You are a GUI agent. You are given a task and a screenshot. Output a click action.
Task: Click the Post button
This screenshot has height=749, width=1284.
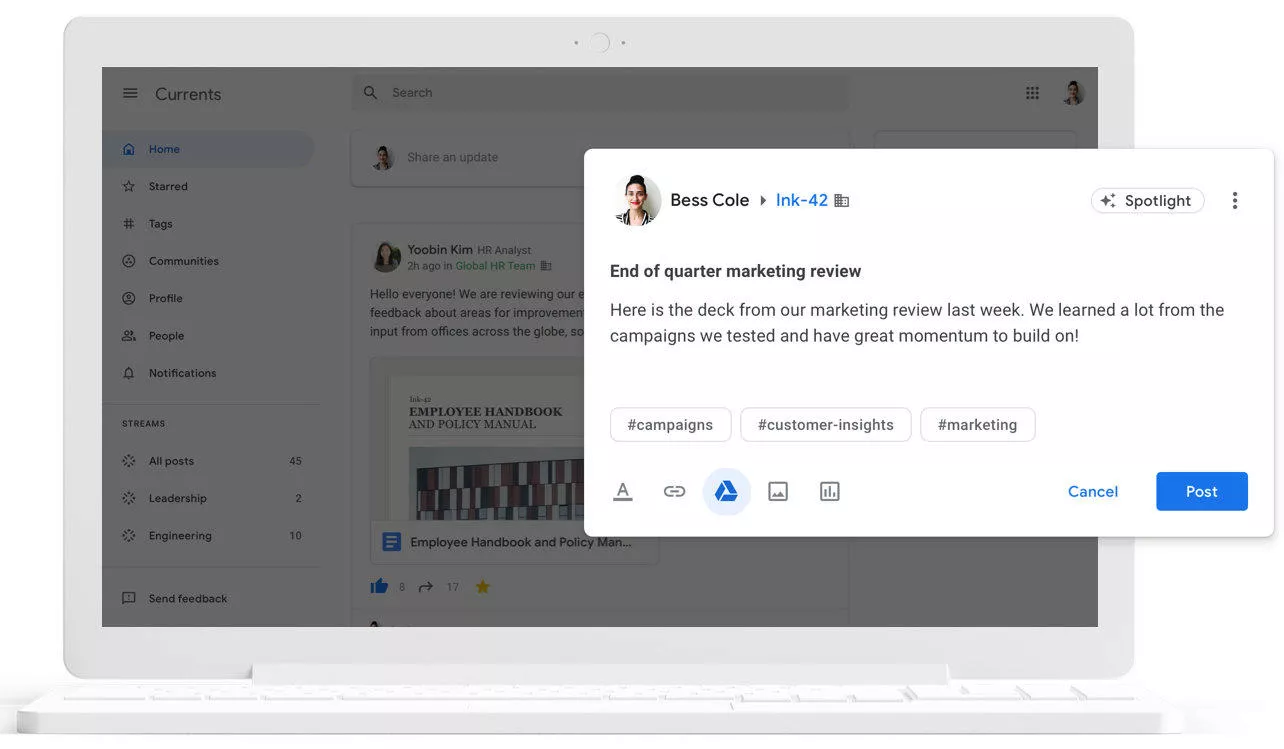(1202, 491)
